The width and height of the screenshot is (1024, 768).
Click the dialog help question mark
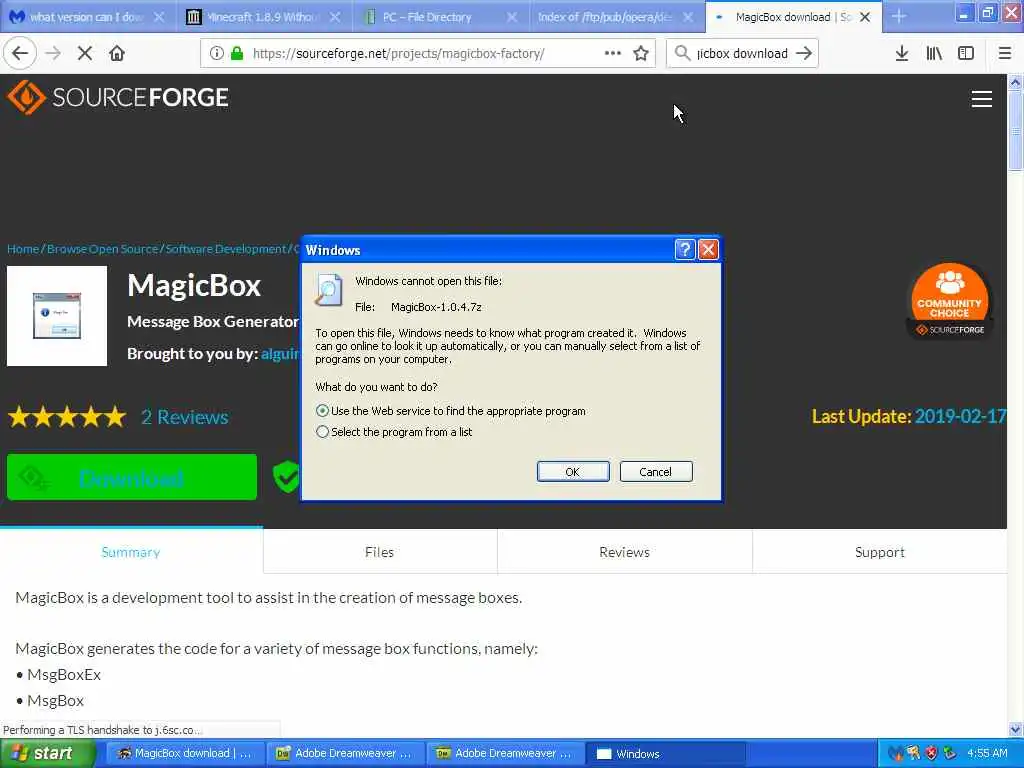[684, 249]
